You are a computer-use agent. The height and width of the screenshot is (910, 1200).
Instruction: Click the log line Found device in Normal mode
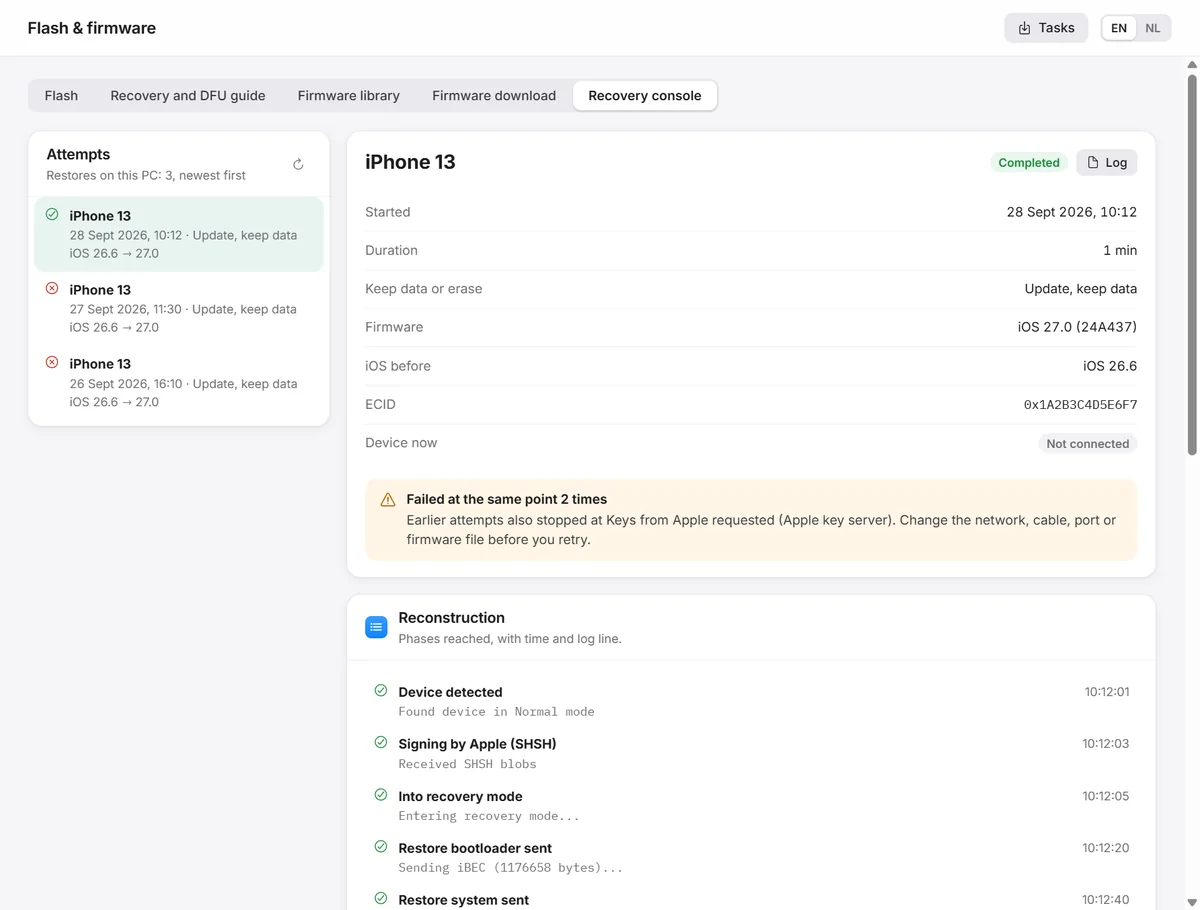point(496,712)
